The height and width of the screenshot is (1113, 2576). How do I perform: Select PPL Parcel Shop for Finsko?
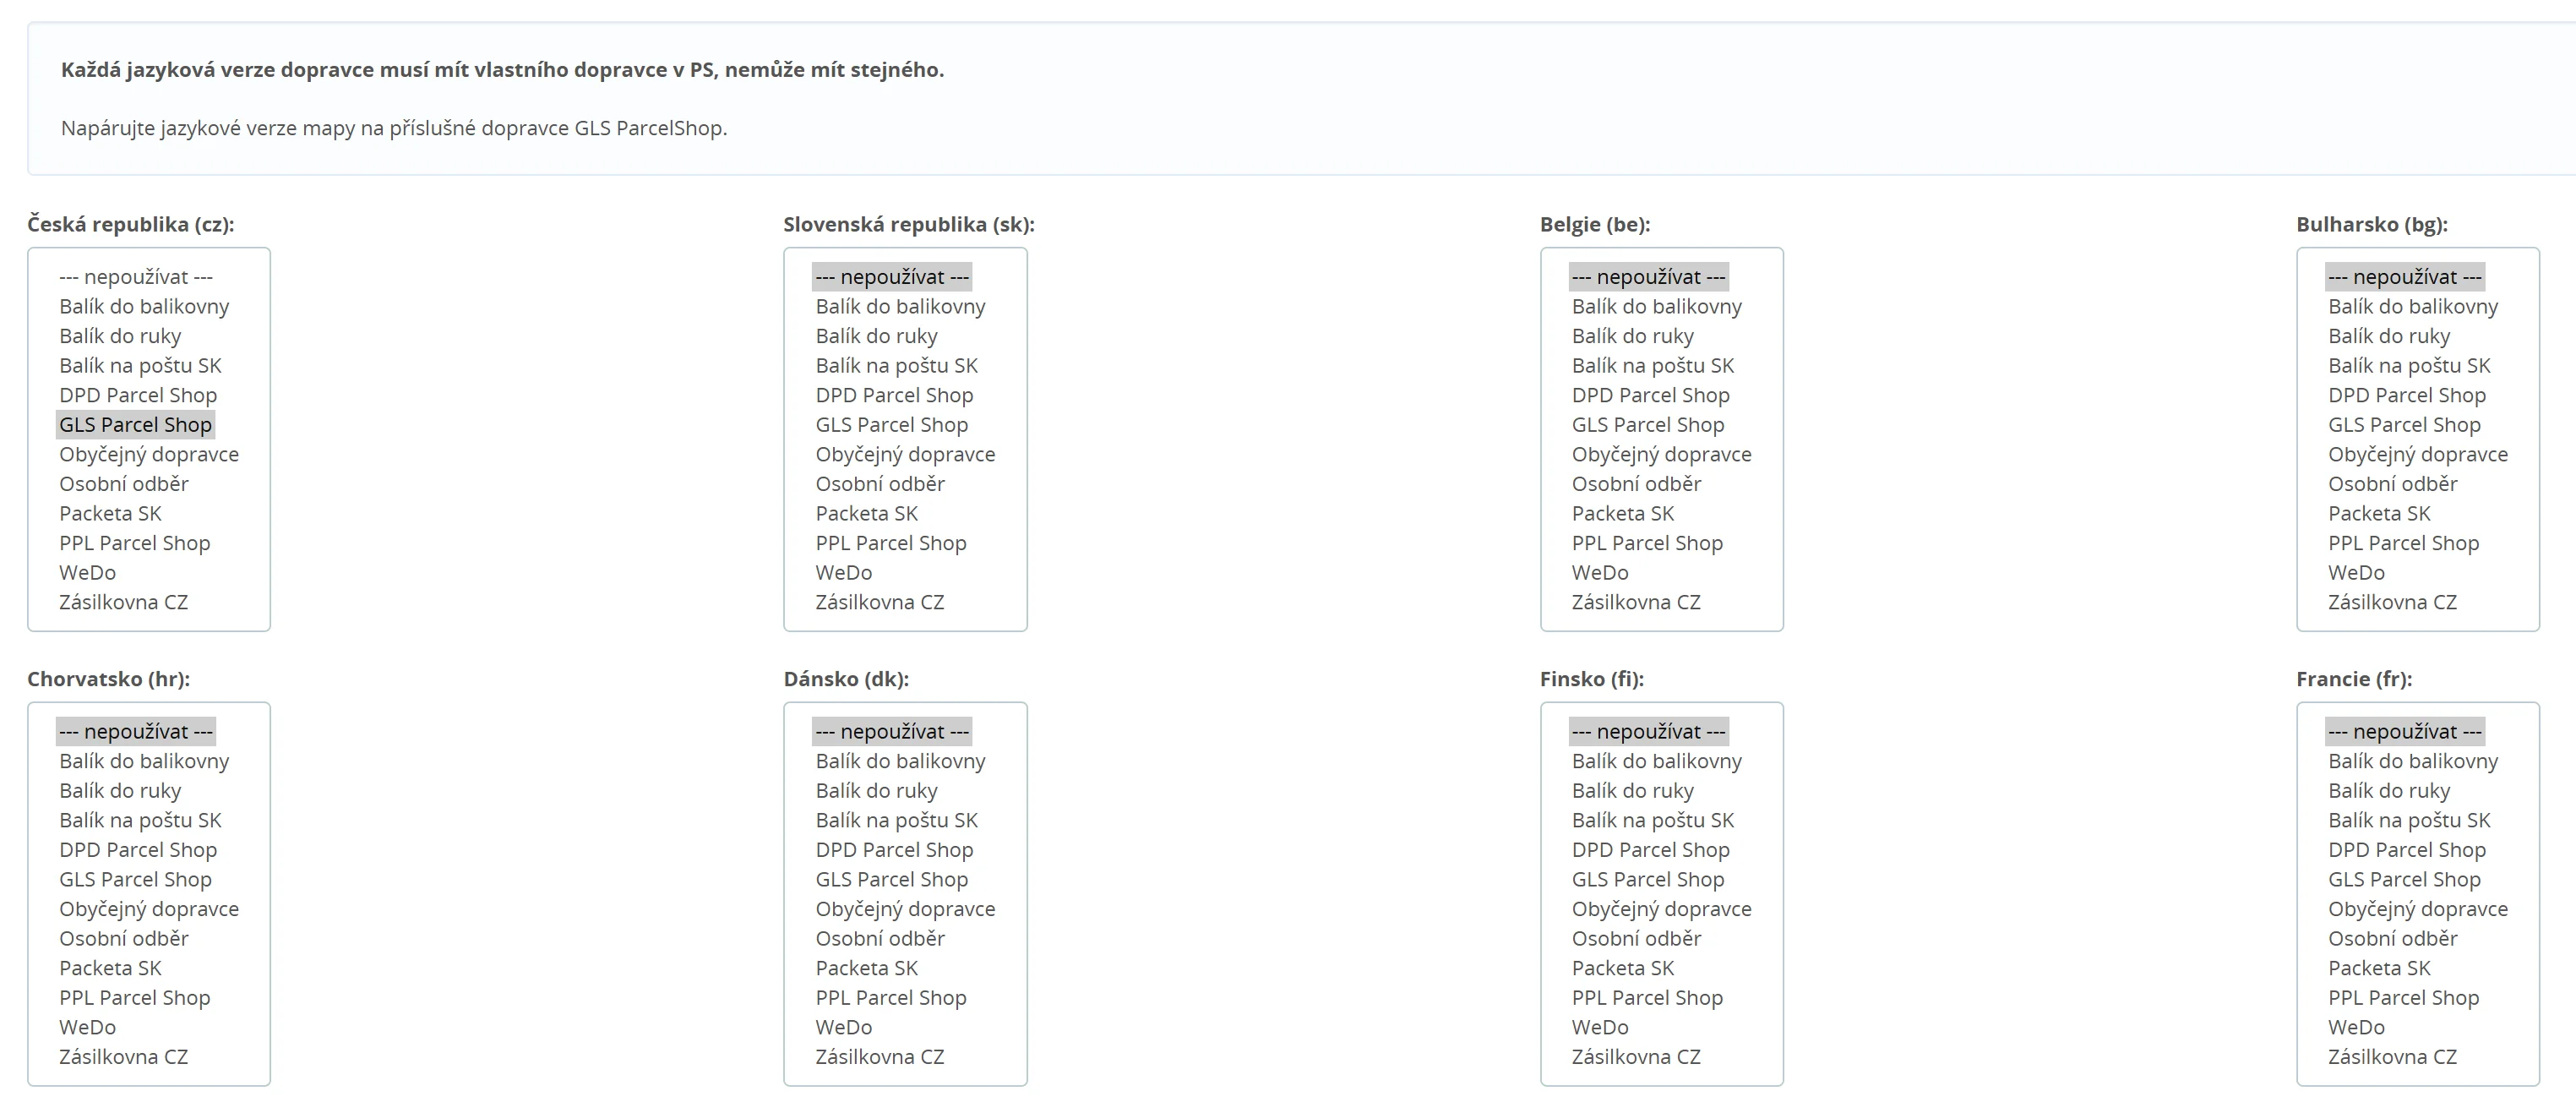coord(1647,998)
